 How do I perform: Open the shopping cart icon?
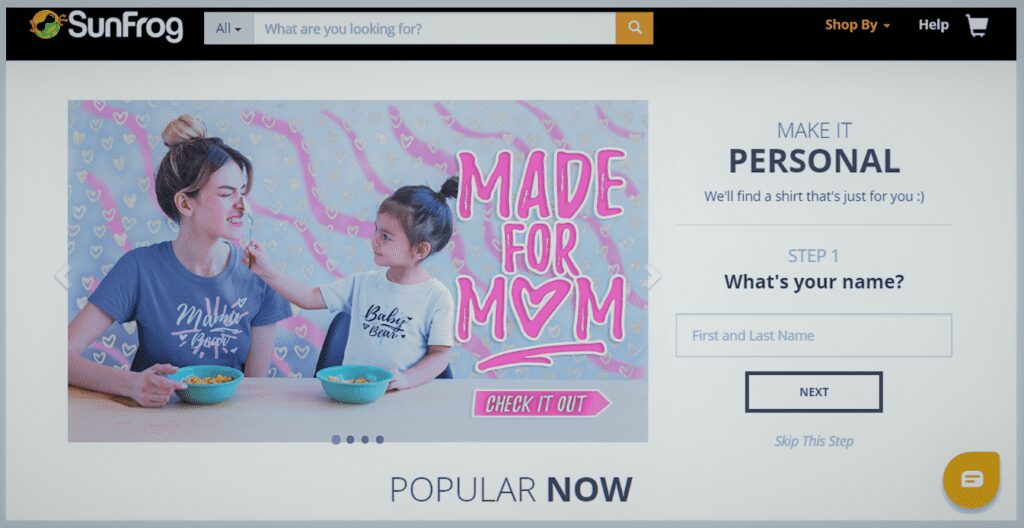[x=977, y=26]
